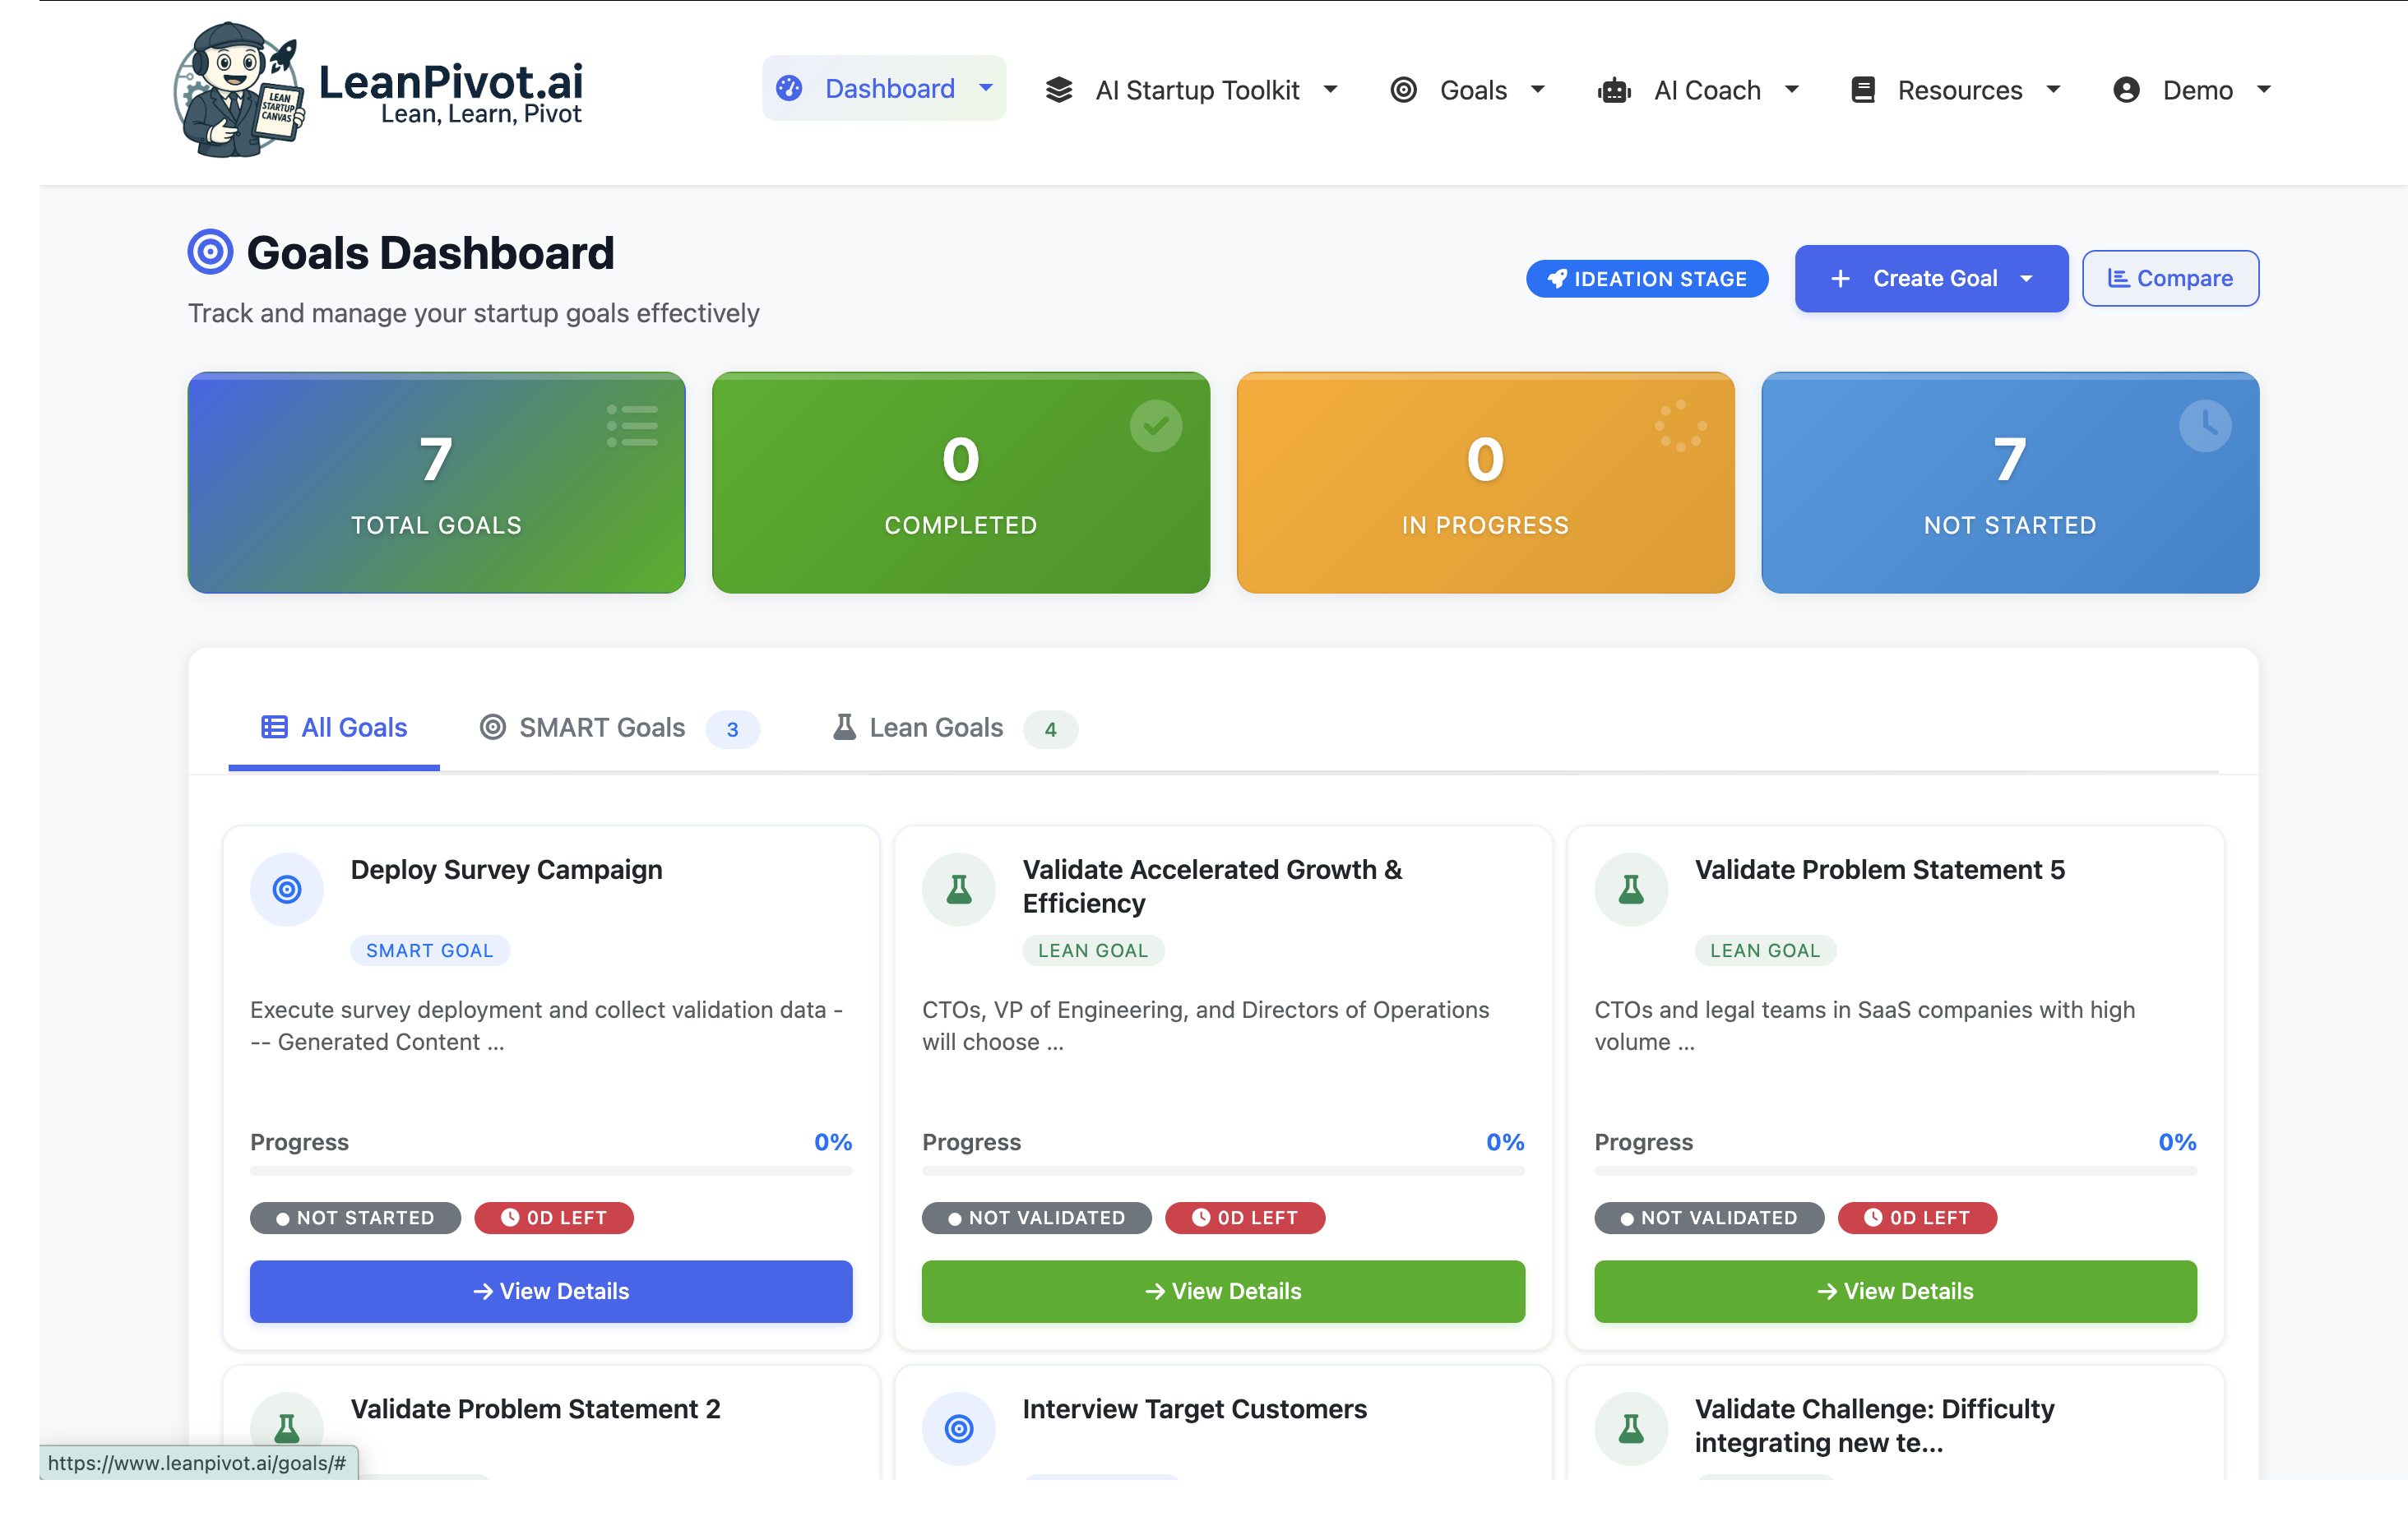The width and height of the screenshot is (2408, 1526).
Task: Click the clock icon on Not Started card
Action: pos(2204,426)
